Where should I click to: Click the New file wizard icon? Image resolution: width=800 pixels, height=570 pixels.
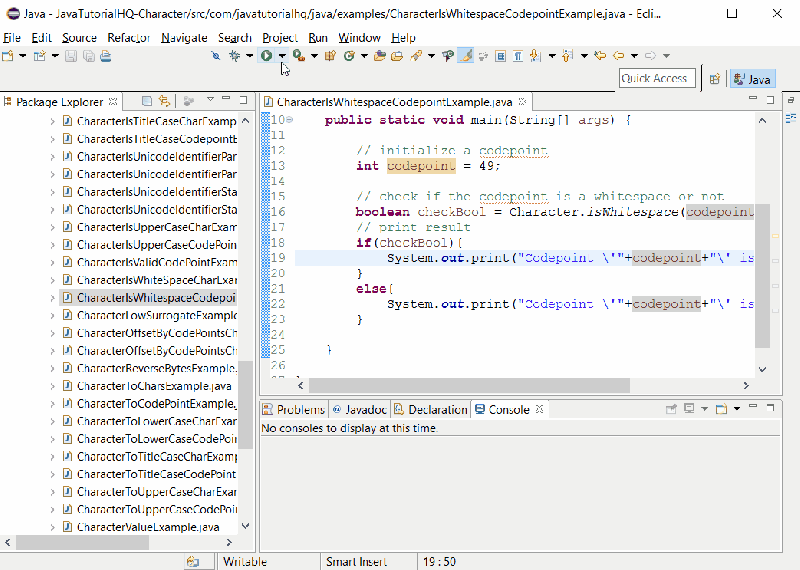pos(8,56)
